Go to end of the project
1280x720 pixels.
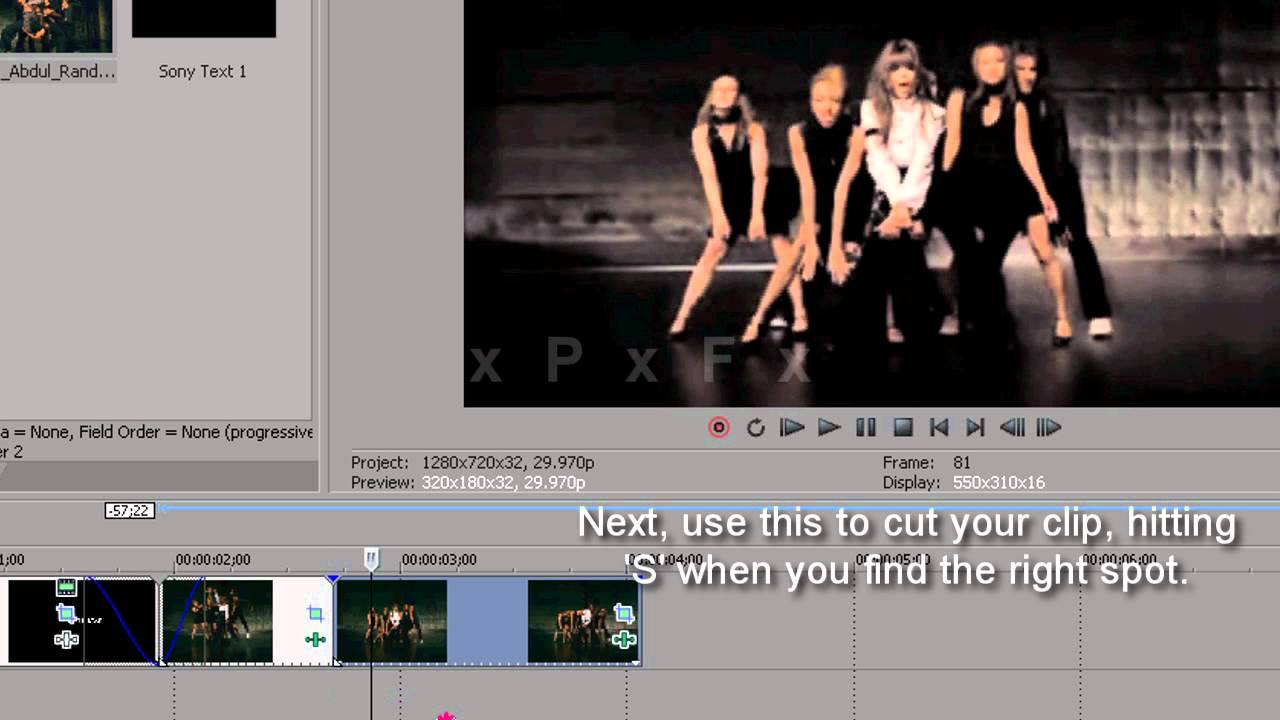coord(975,428)
